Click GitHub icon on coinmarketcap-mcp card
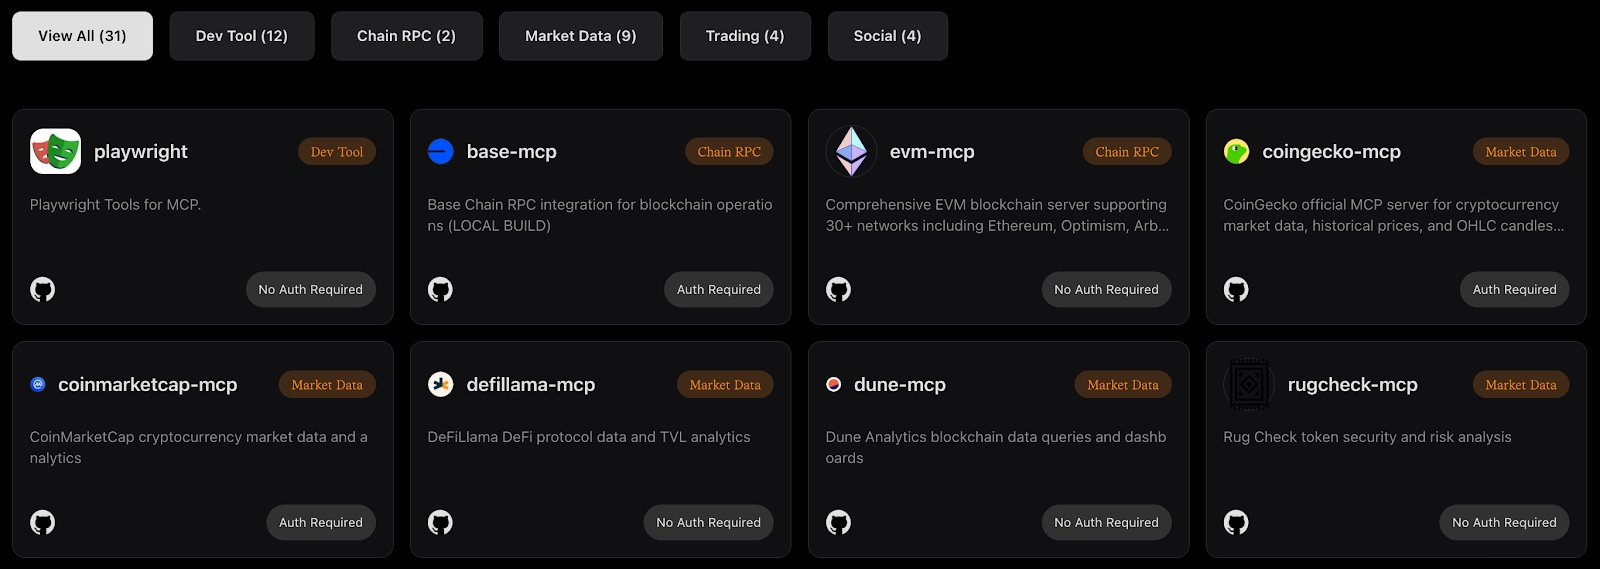Image resolution: width=1600 pixels, height=569 pixels. coord(42,522)
